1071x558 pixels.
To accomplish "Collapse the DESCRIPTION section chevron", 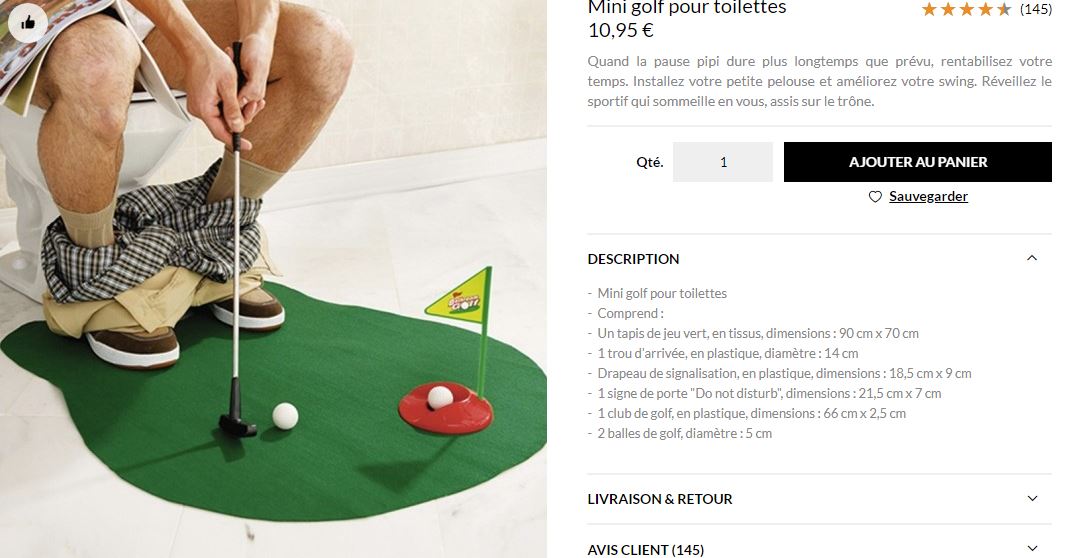I will click(1032, 258).
